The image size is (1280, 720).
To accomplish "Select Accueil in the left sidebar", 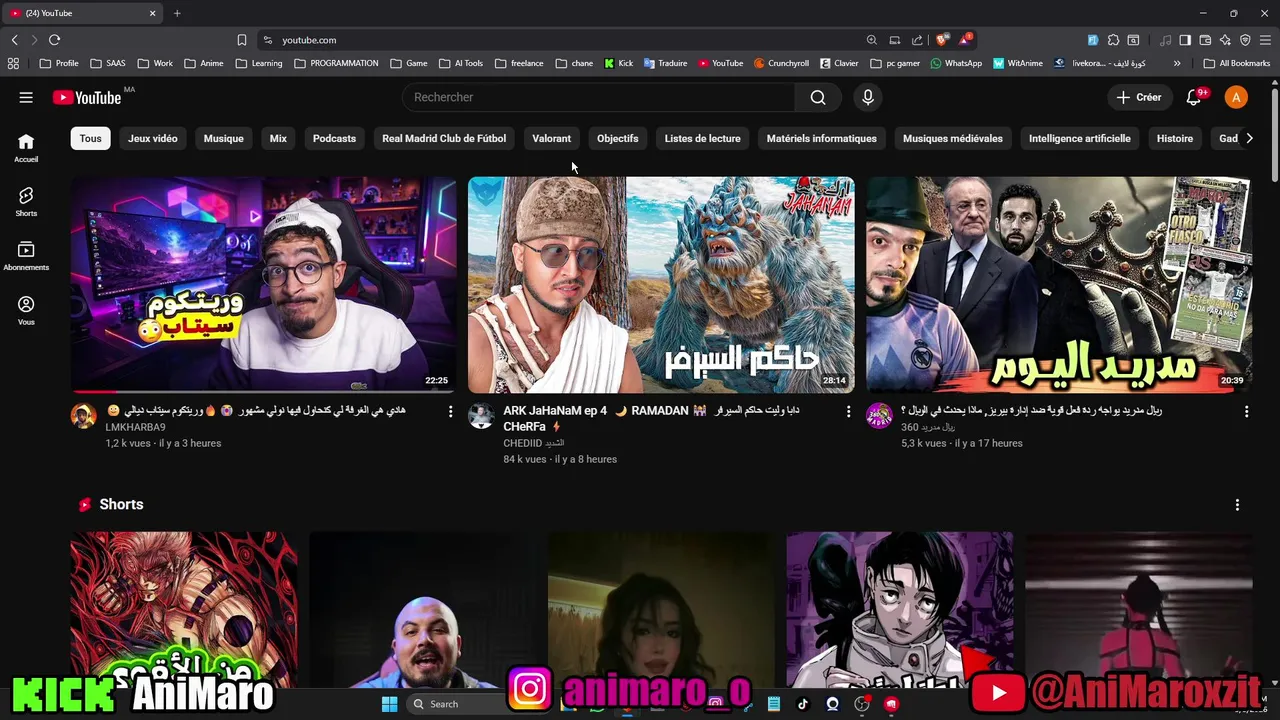I will pyautogui.click(x=26, y=147).
